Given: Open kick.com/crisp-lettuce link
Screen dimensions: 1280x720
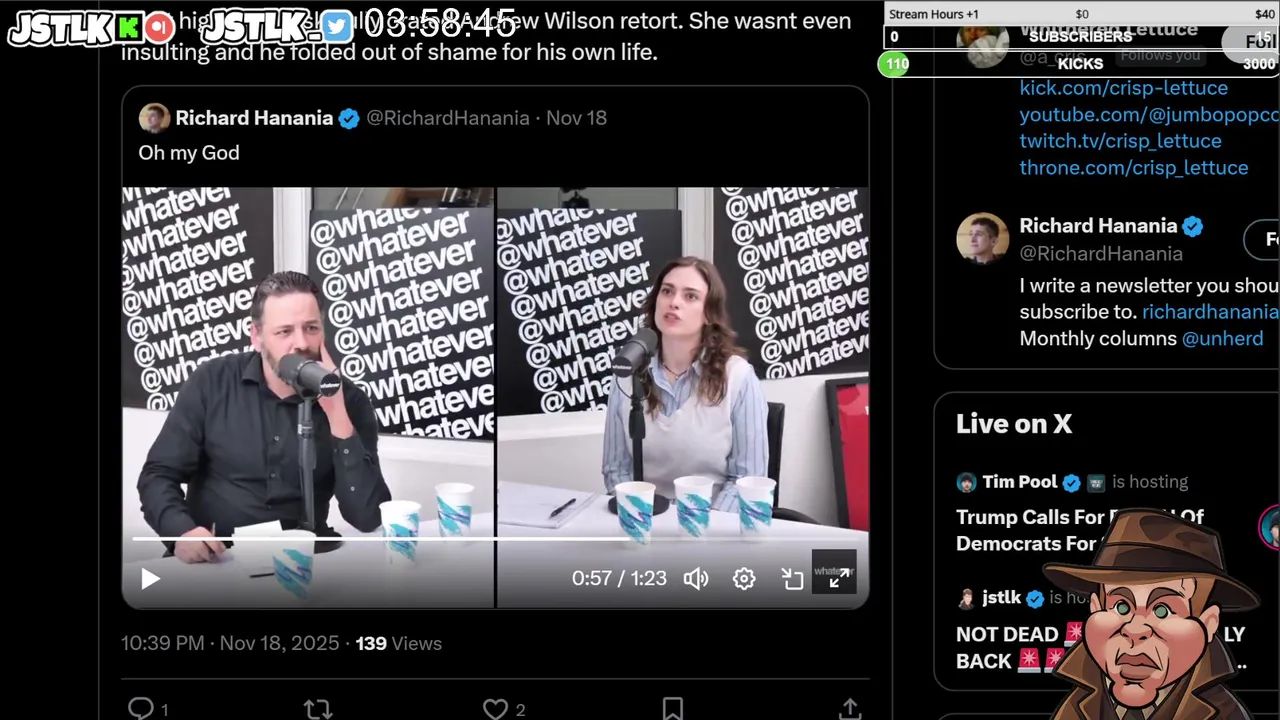Looking at the screenshot, I should [x=1124, y=88].
